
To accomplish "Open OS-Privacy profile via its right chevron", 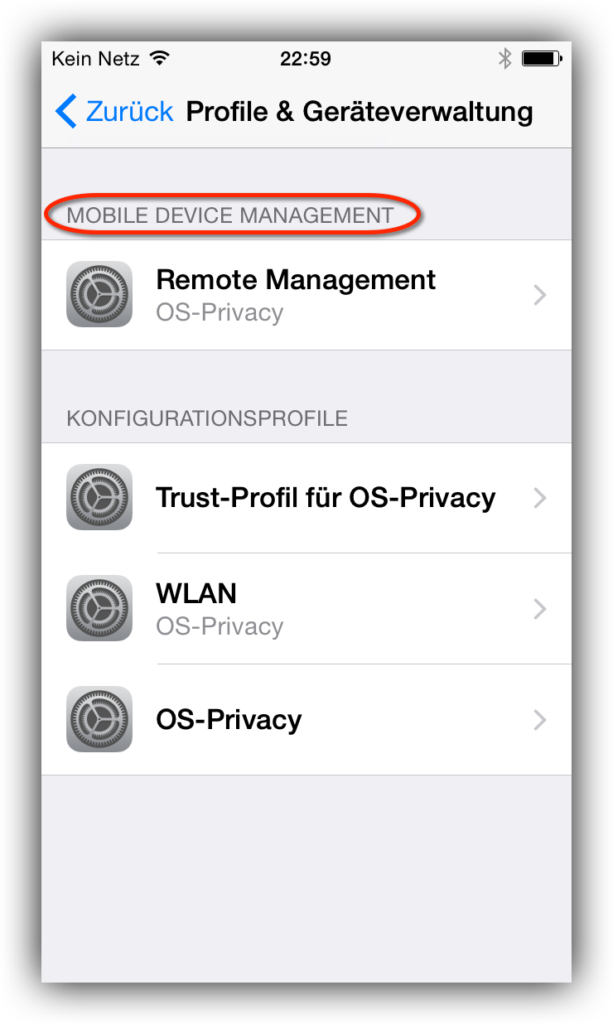I will 539,720.
